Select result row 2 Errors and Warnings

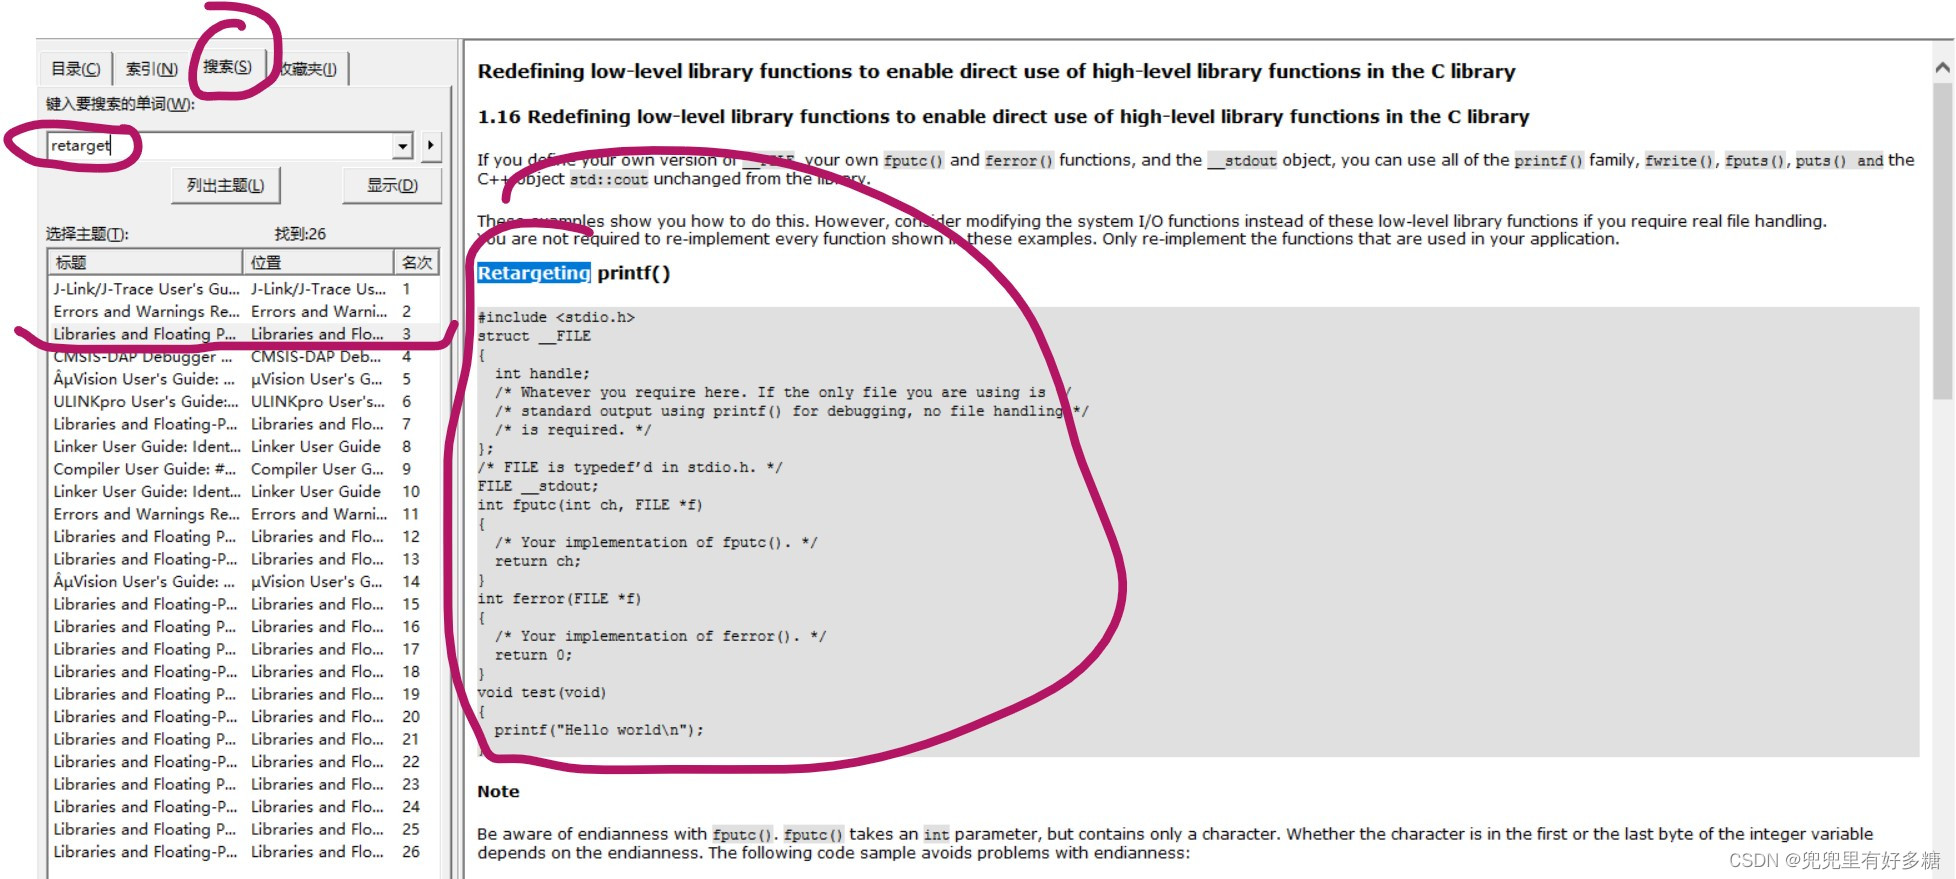pyautogui.click(x=243, y=311)
